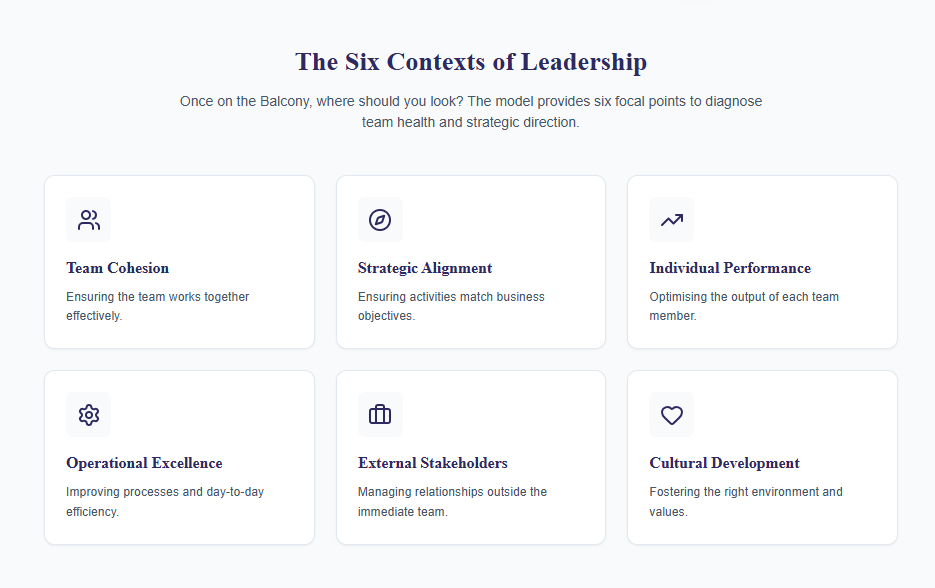Select 'Managing relationships outside' description text

click(452, 501)
